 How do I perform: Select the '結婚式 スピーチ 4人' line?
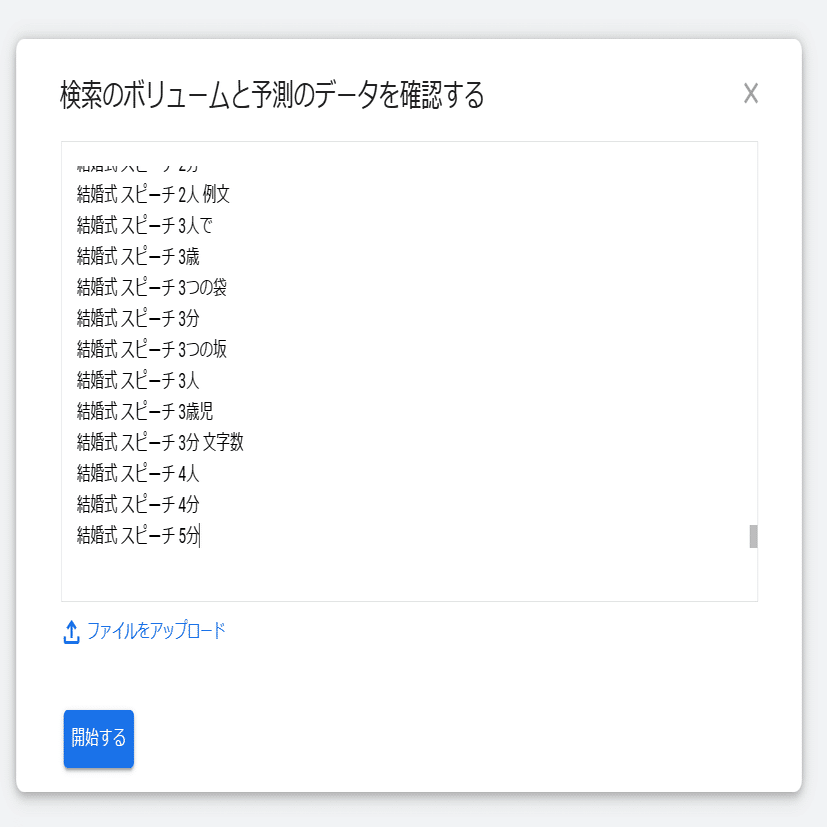[x=139, y=474]
